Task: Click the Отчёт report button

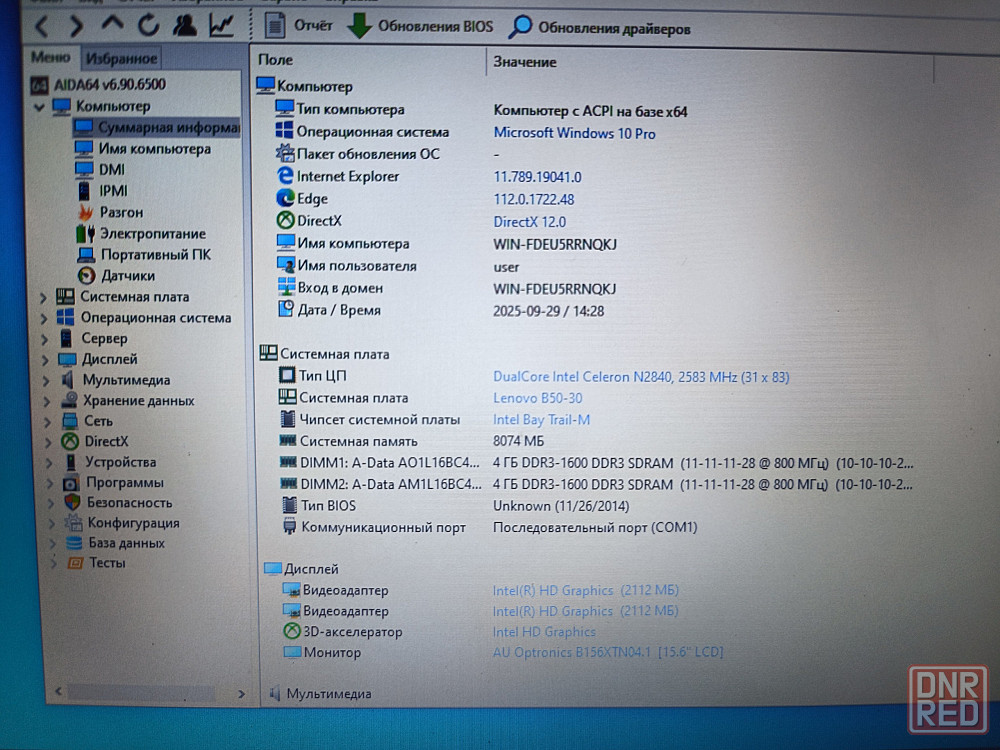Action: click(x=301, y=26)
